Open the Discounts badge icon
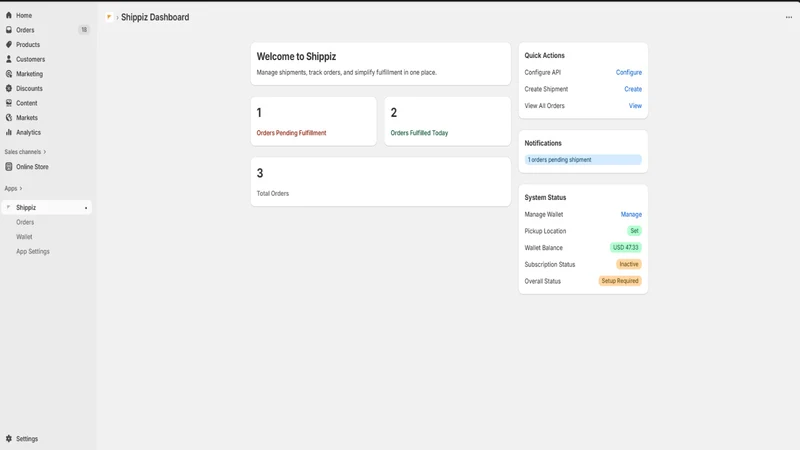 click(9, 88)
